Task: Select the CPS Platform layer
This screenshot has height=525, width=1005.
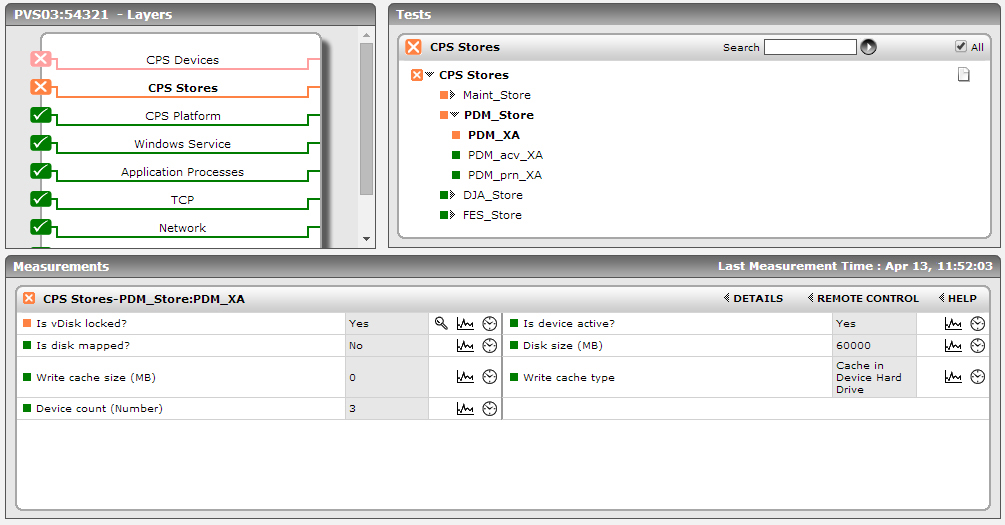Action: [183, 116]
